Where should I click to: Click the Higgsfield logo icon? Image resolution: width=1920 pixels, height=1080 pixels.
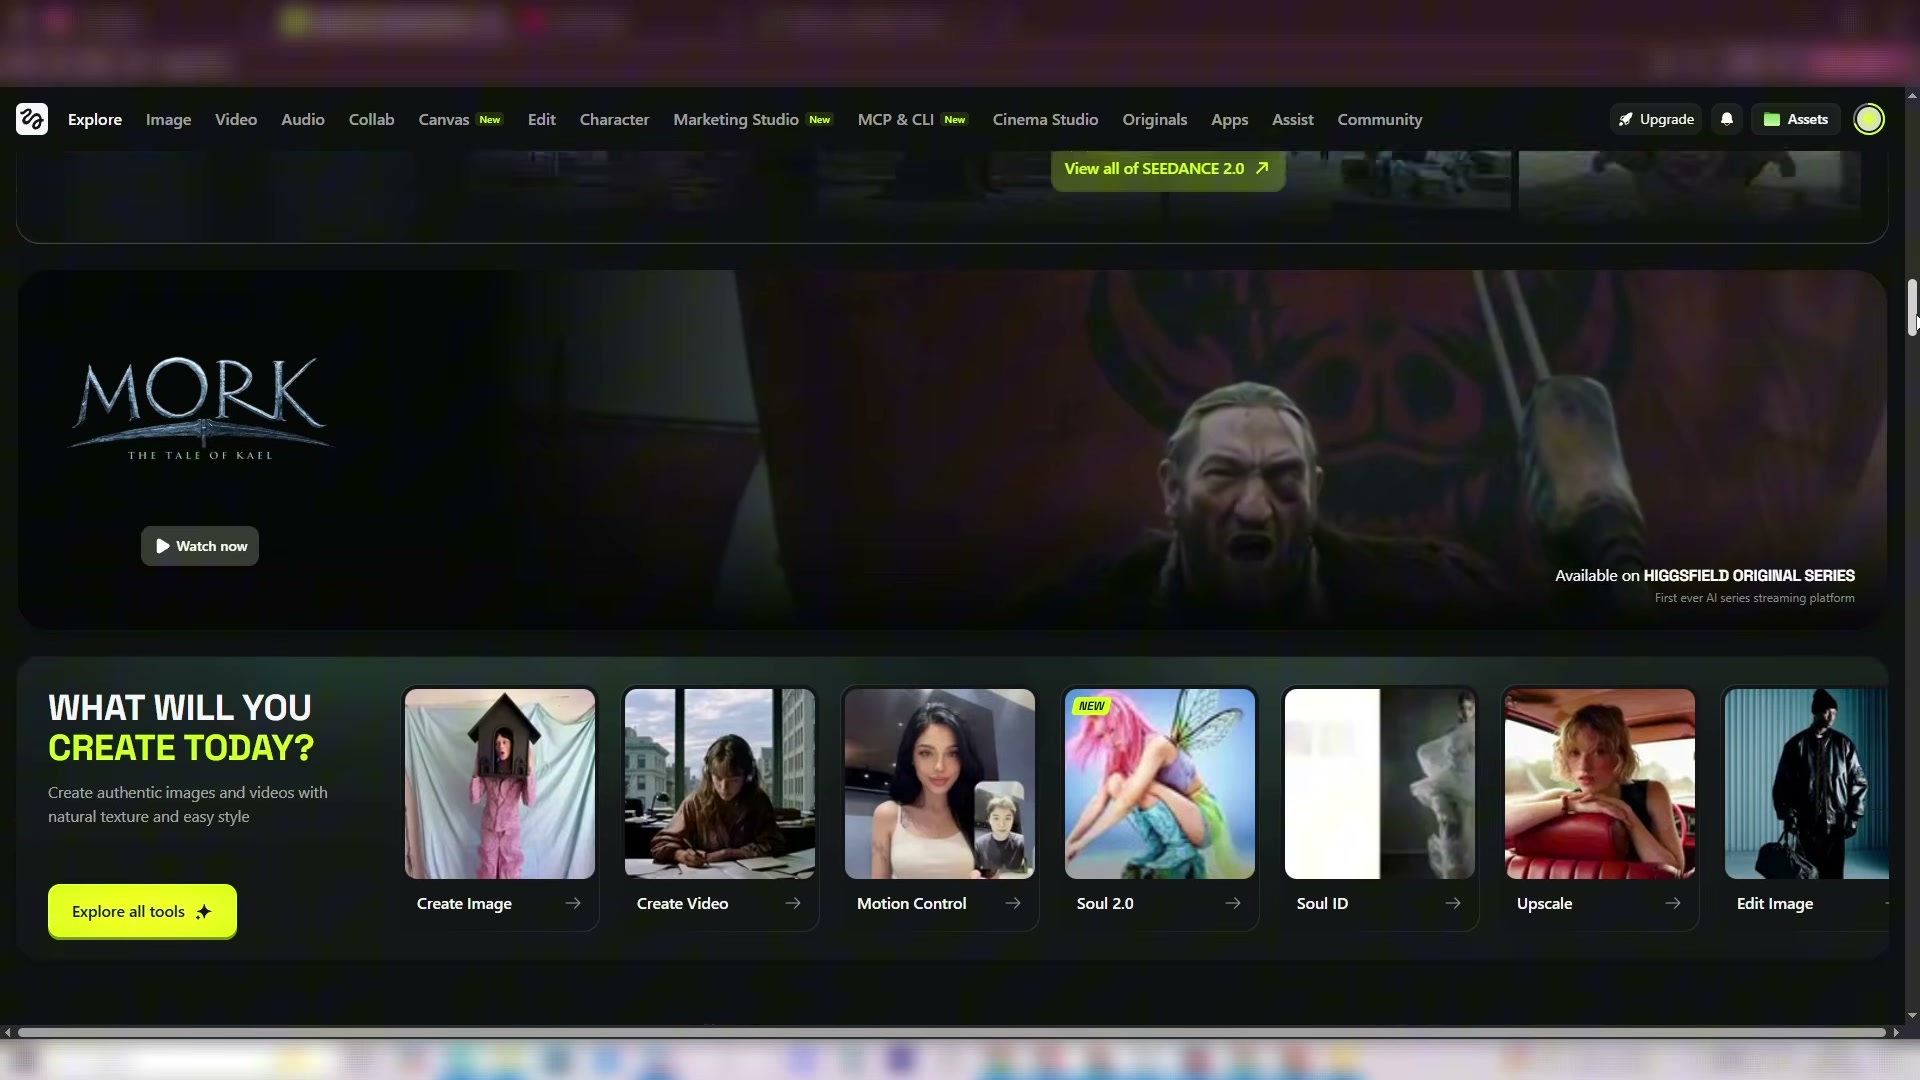[x=32, y=119]
